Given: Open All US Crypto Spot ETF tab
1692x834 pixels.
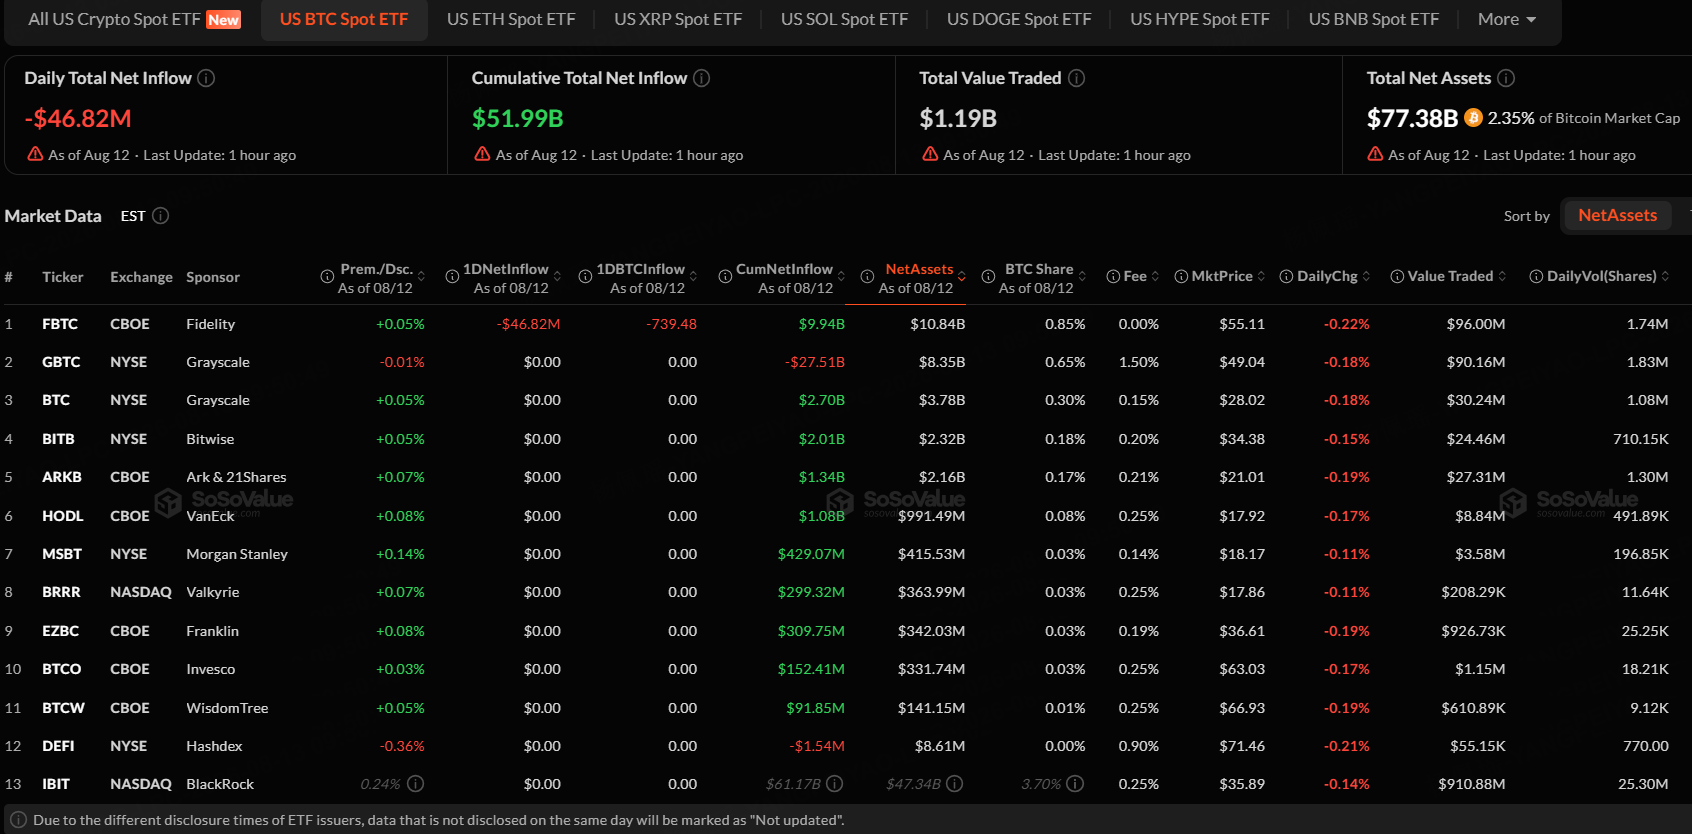Looking at the screenshot, I should (134, 19).
